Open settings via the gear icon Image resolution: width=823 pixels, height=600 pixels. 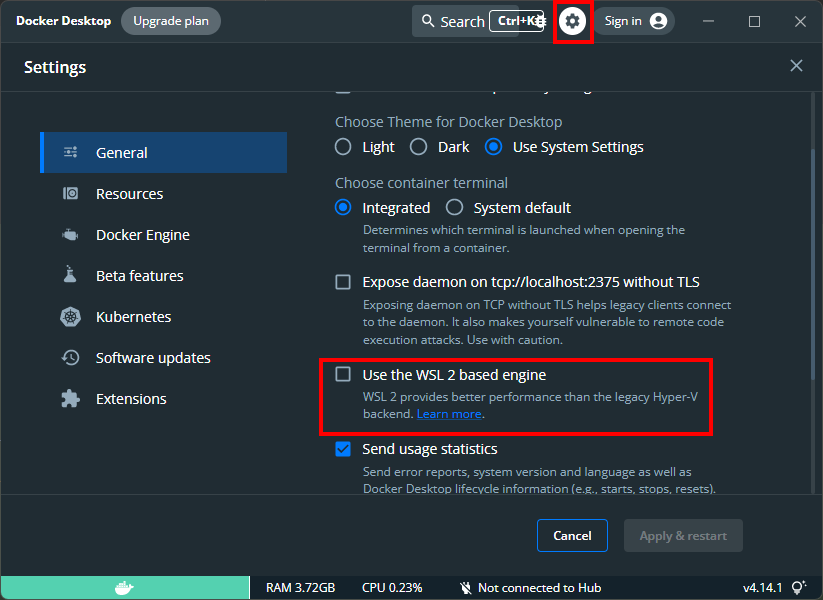coord(572,22)
